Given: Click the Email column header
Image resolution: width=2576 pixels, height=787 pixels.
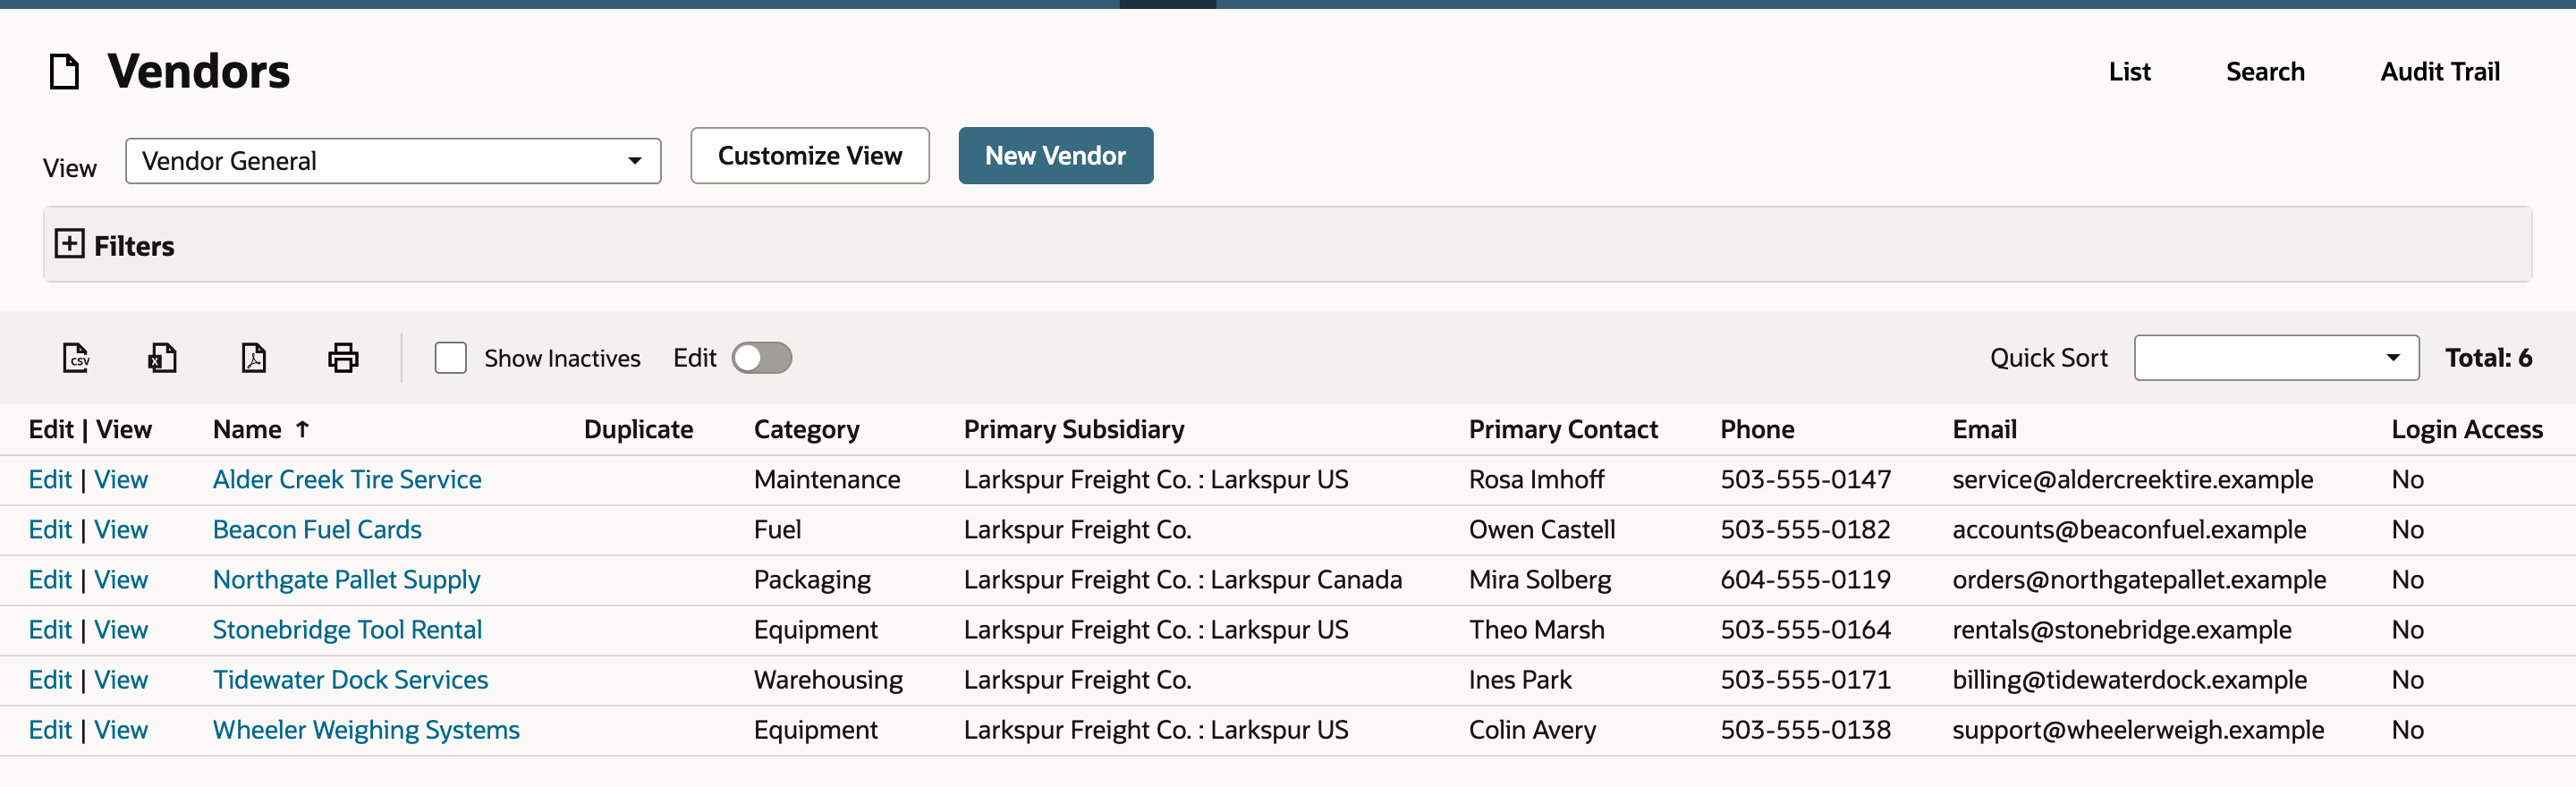Looking at the screenshot, I should (1984, 429).
